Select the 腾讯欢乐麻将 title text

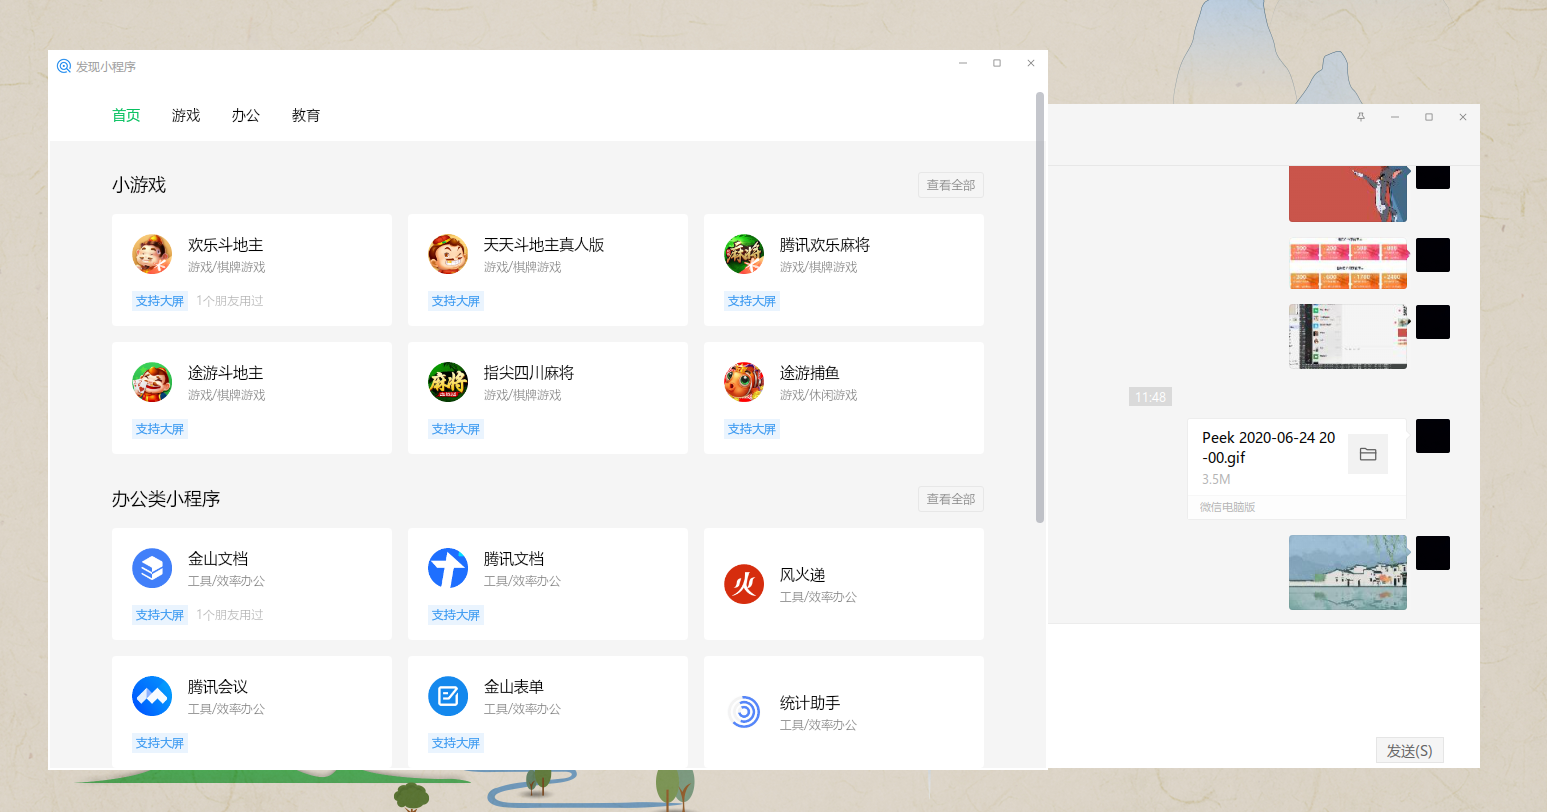click(x=825, y=245)
